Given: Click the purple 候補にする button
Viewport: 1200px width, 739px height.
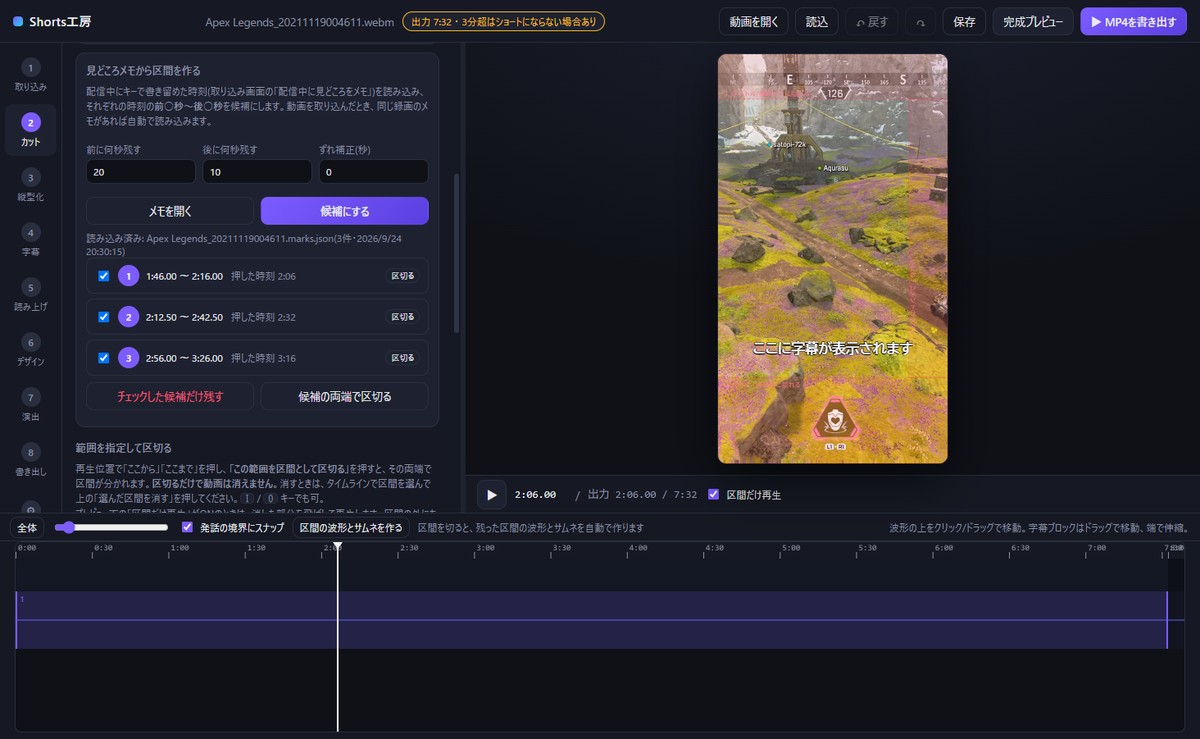Looking at the screenshot, I should click(x=345, y=211).
